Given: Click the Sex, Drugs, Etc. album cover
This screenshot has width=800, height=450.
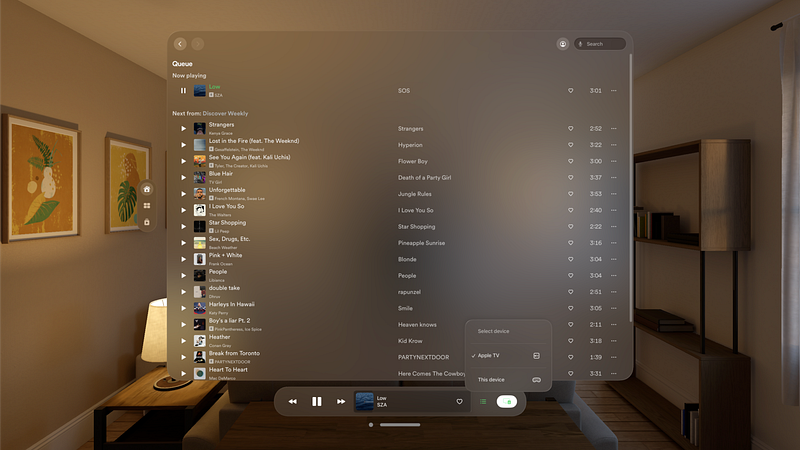Looking at the screenshot, I should click(x=199, y=243).
